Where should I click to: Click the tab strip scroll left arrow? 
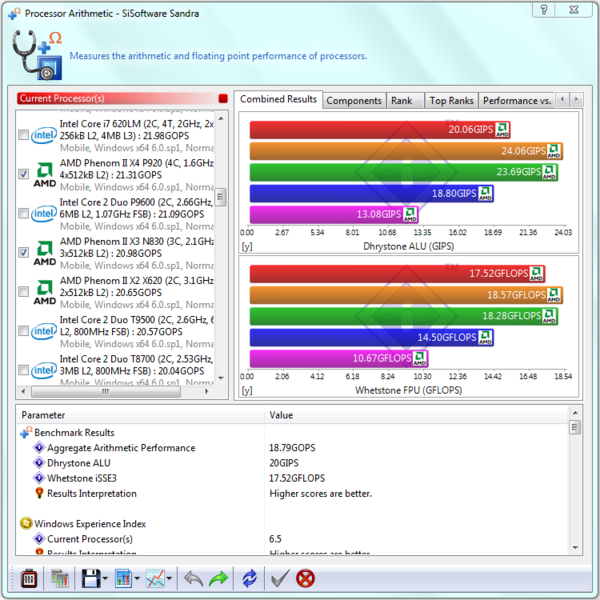(x=562, y=99)
